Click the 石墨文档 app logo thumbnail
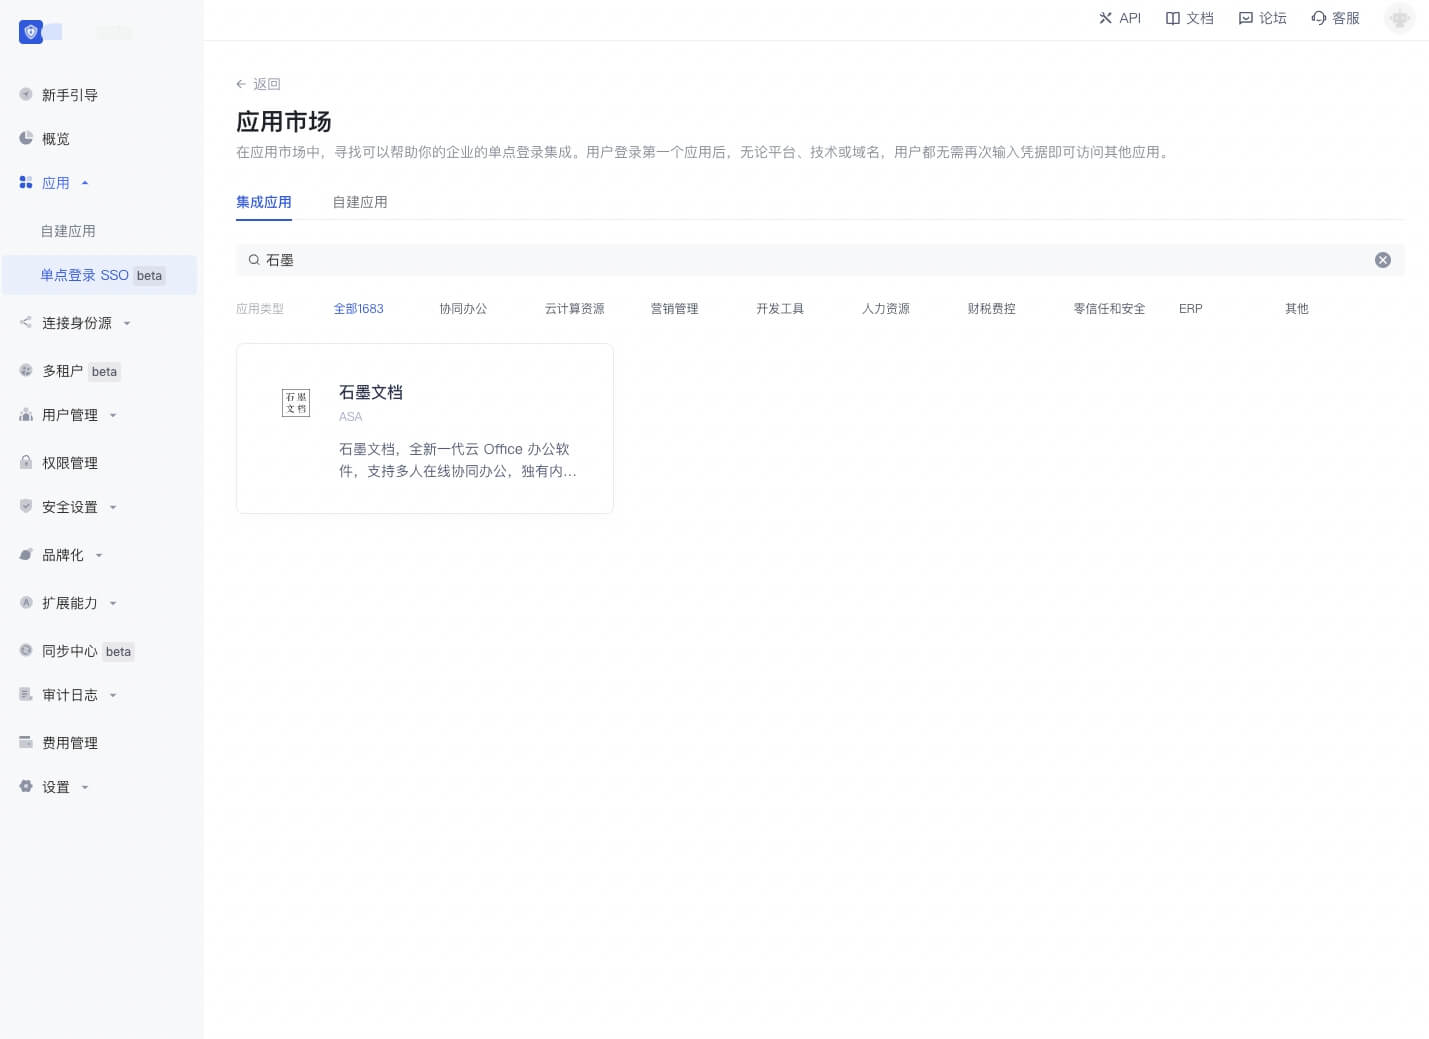This screenshot has height=1039, width=1429. tap(296, 403)
